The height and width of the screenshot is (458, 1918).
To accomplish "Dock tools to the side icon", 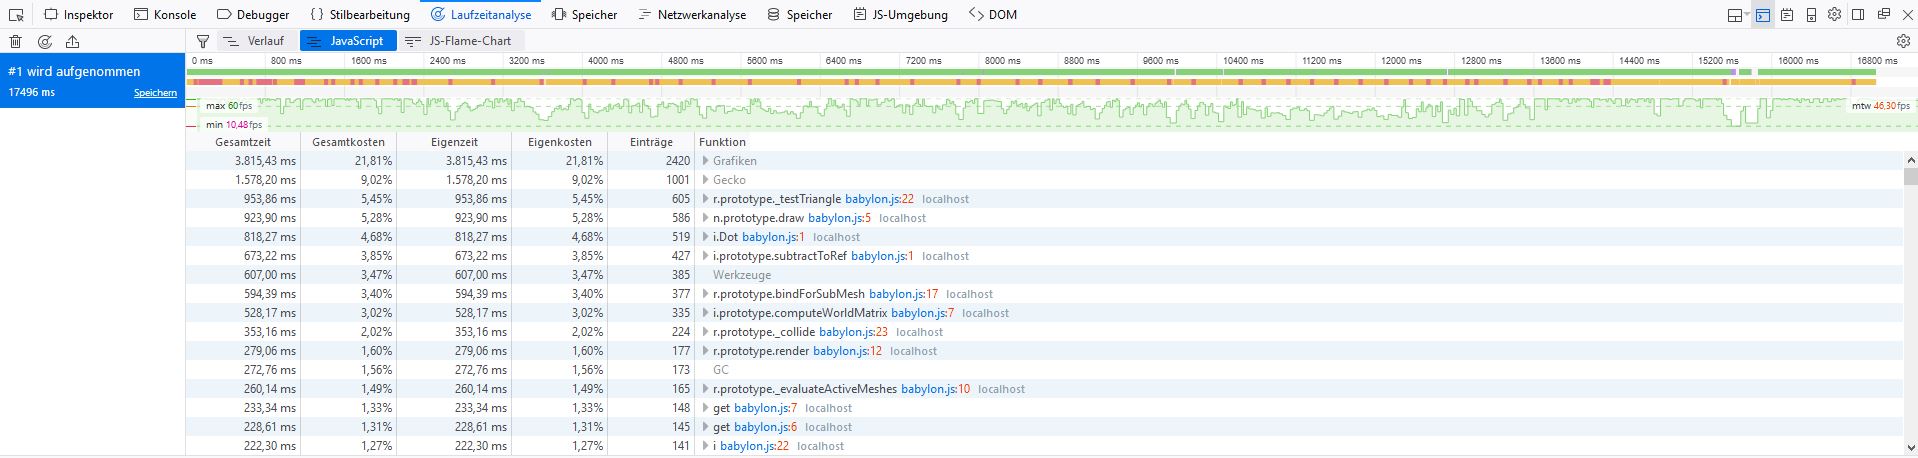I will [1858, 15].
